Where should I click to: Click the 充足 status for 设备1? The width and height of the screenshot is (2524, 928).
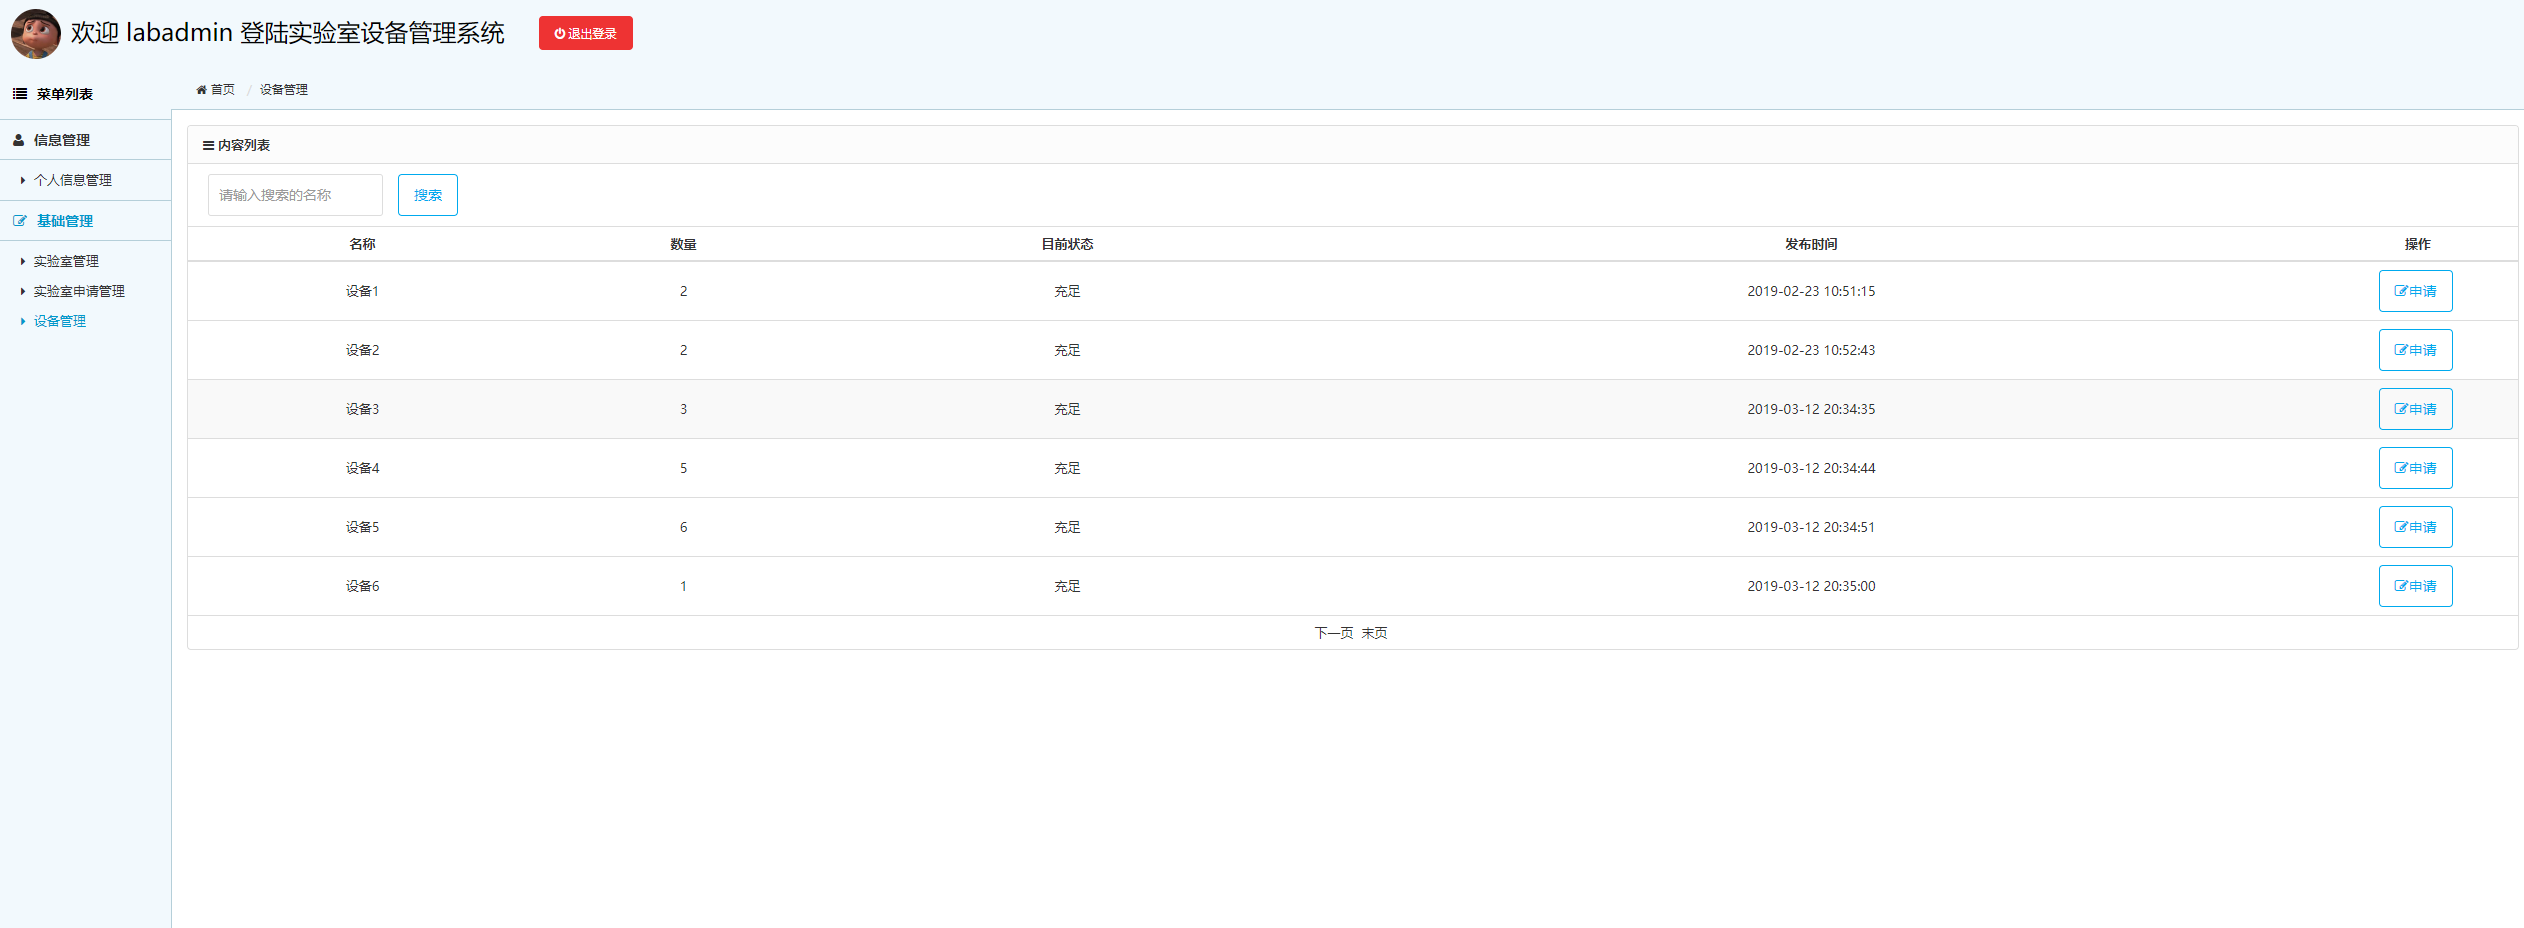[1067, 291]
